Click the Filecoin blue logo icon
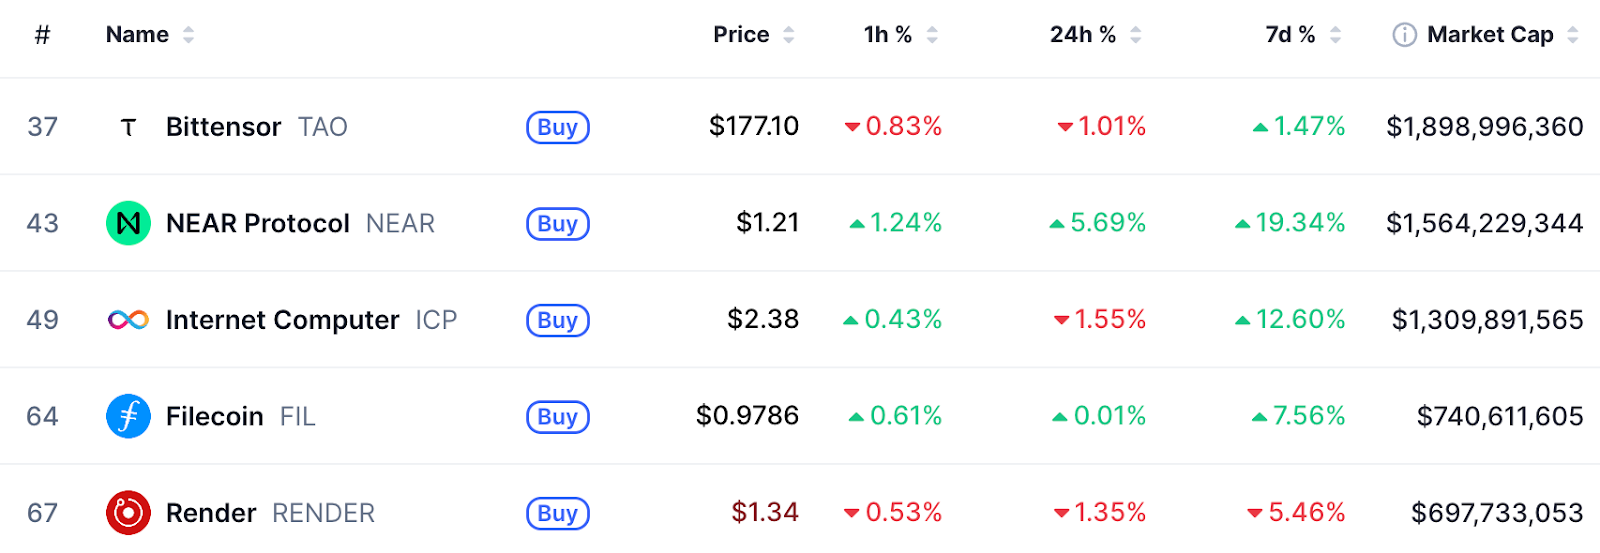This screenshot has height=553, width=1600. [128, 416]
